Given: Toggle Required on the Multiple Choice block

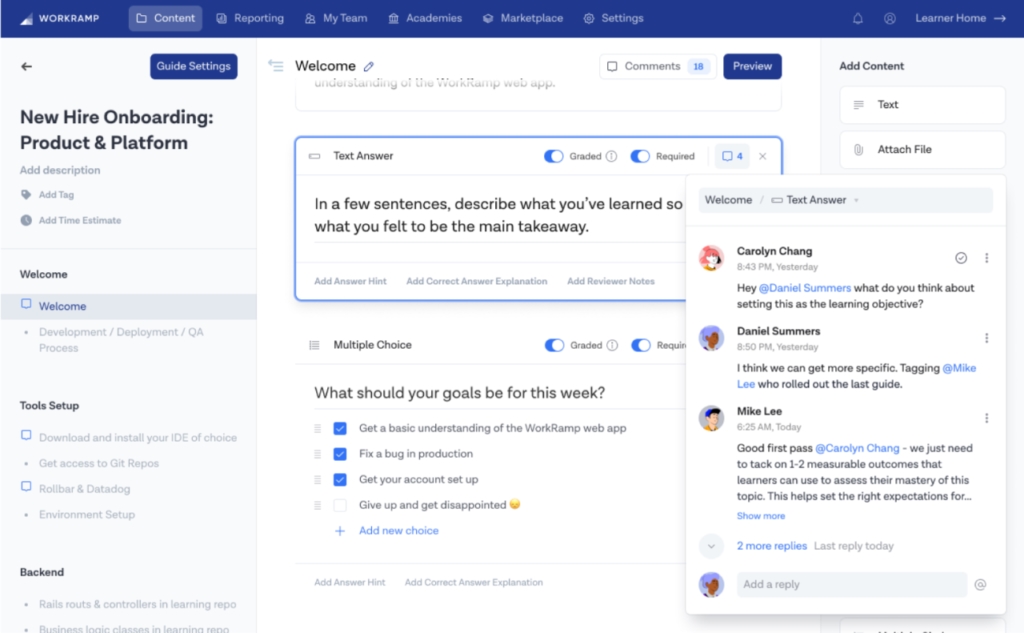Looking at the screenshot, I should 641,345.
